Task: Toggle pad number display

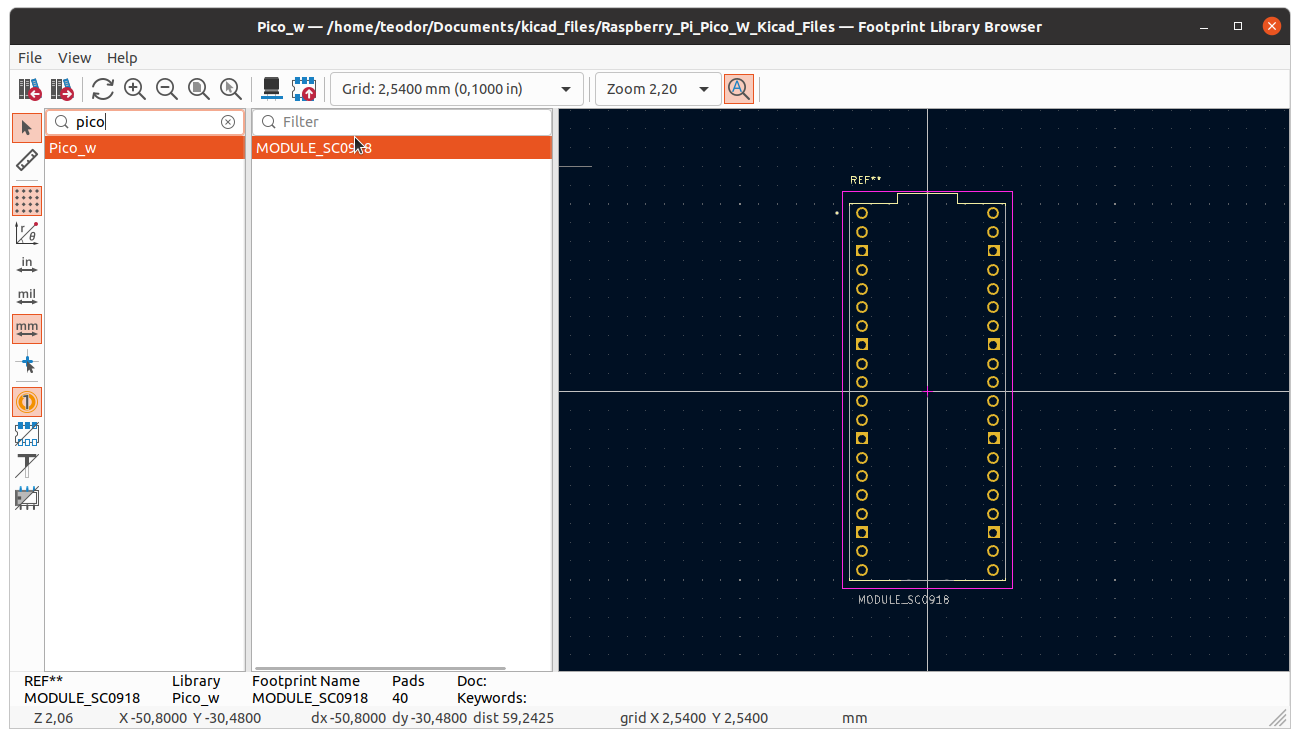Action: pos(27,402)
